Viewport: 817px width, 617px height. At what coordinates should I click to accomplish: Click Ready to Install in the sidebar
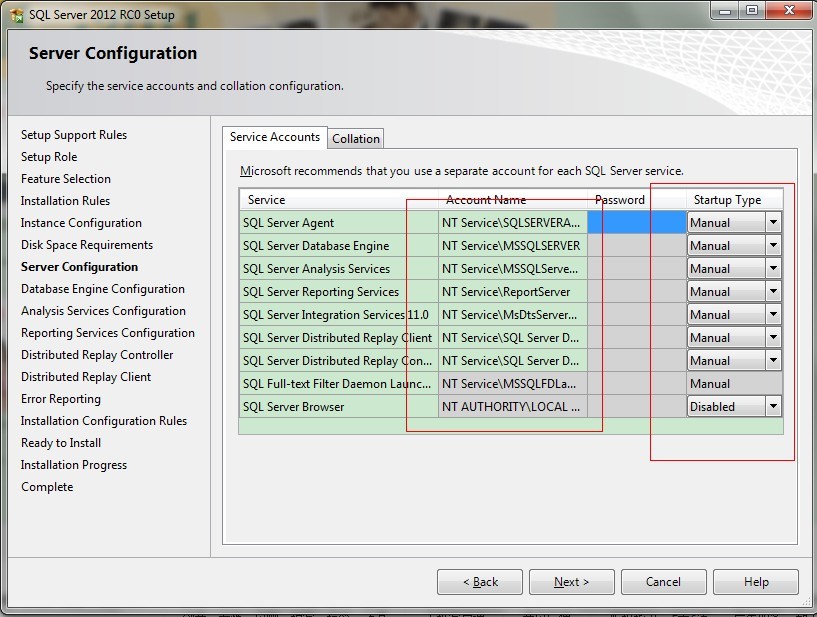coord(60,443)
